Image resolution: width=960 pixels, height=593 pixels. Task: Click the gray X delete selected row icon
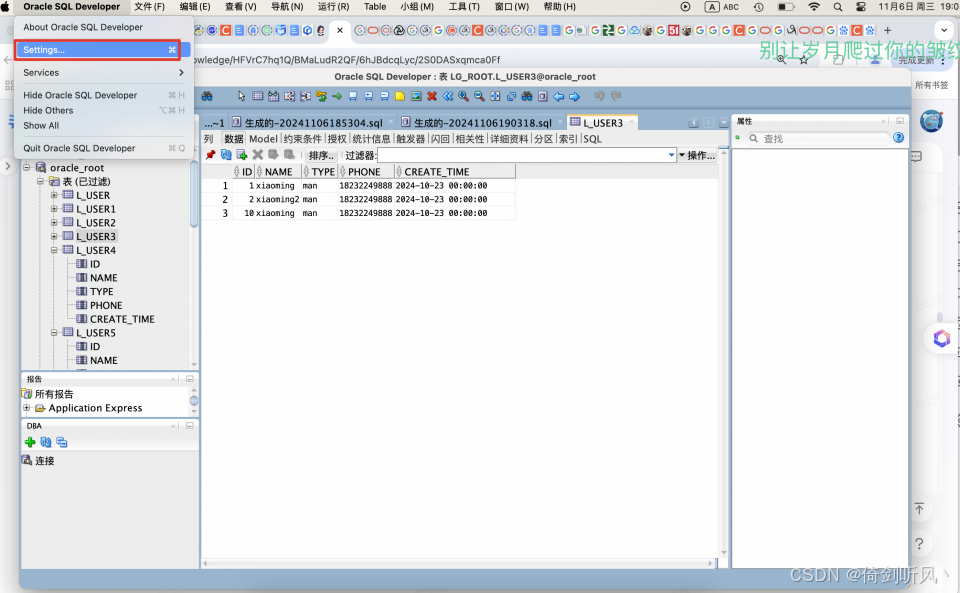(x=258, y=155)
